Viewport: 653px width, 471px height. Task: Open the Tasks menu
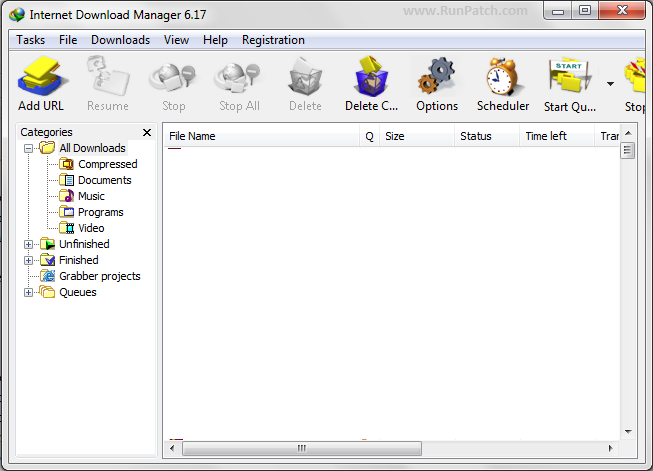[x=30, y=40]
